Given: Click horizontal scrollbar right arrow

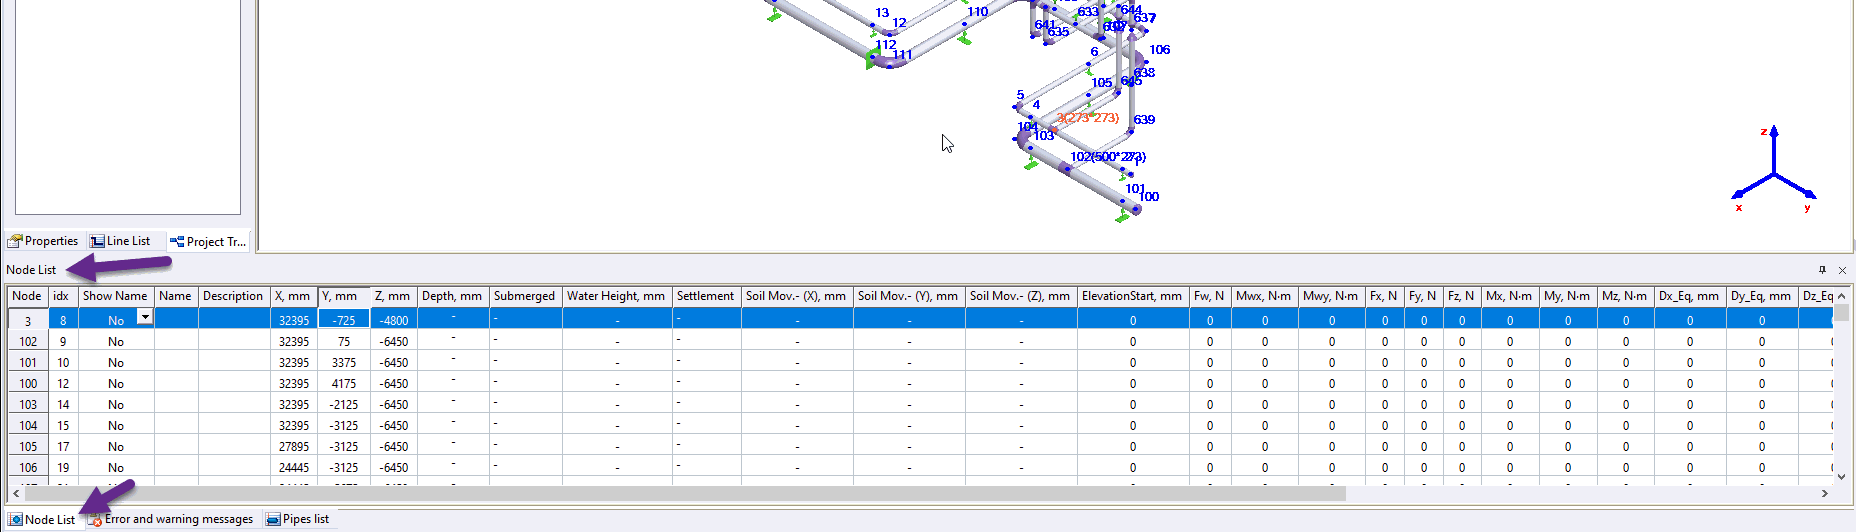Looking at the screenshot, I should pyautogui.click(x=1825, y=493).
